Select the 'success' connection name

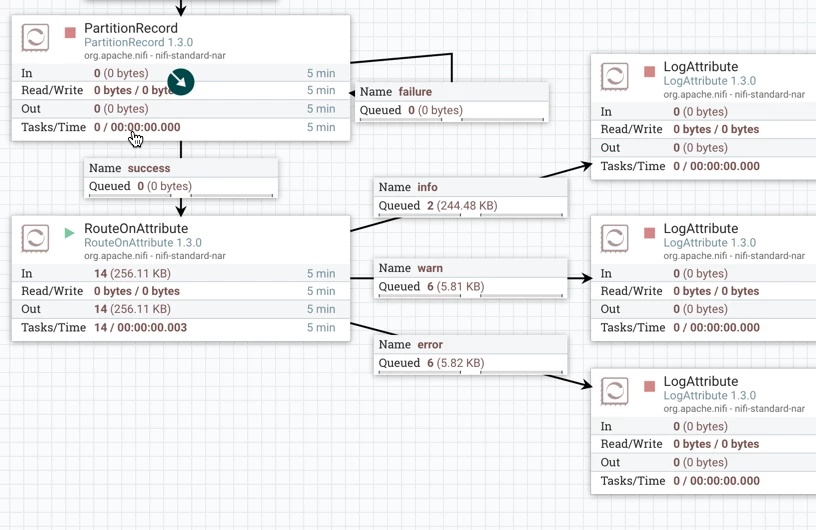pyautogui.click(x=149, y=168)
